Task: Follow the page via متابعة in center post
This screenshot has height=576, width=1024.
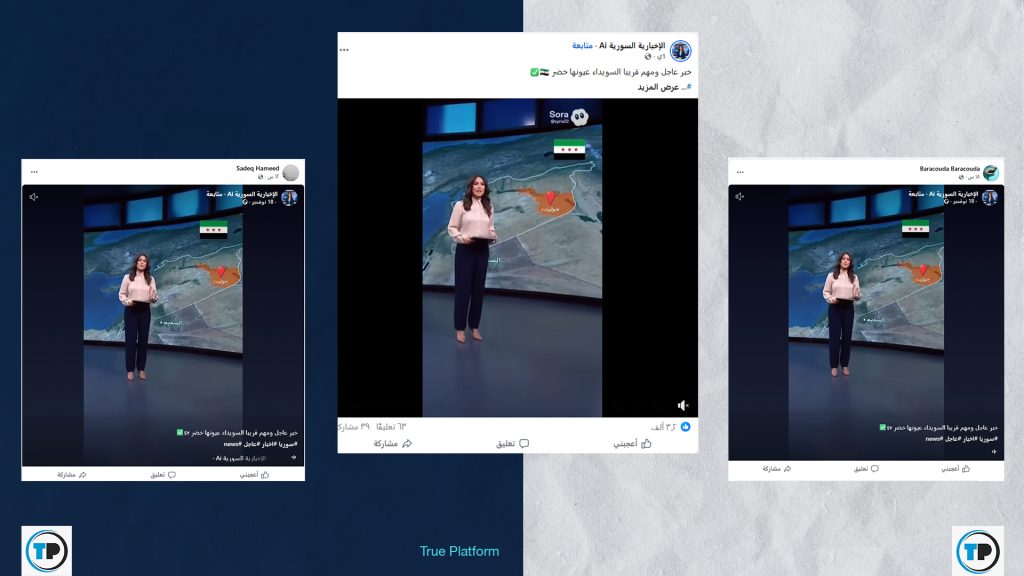Action: point(583,45)
